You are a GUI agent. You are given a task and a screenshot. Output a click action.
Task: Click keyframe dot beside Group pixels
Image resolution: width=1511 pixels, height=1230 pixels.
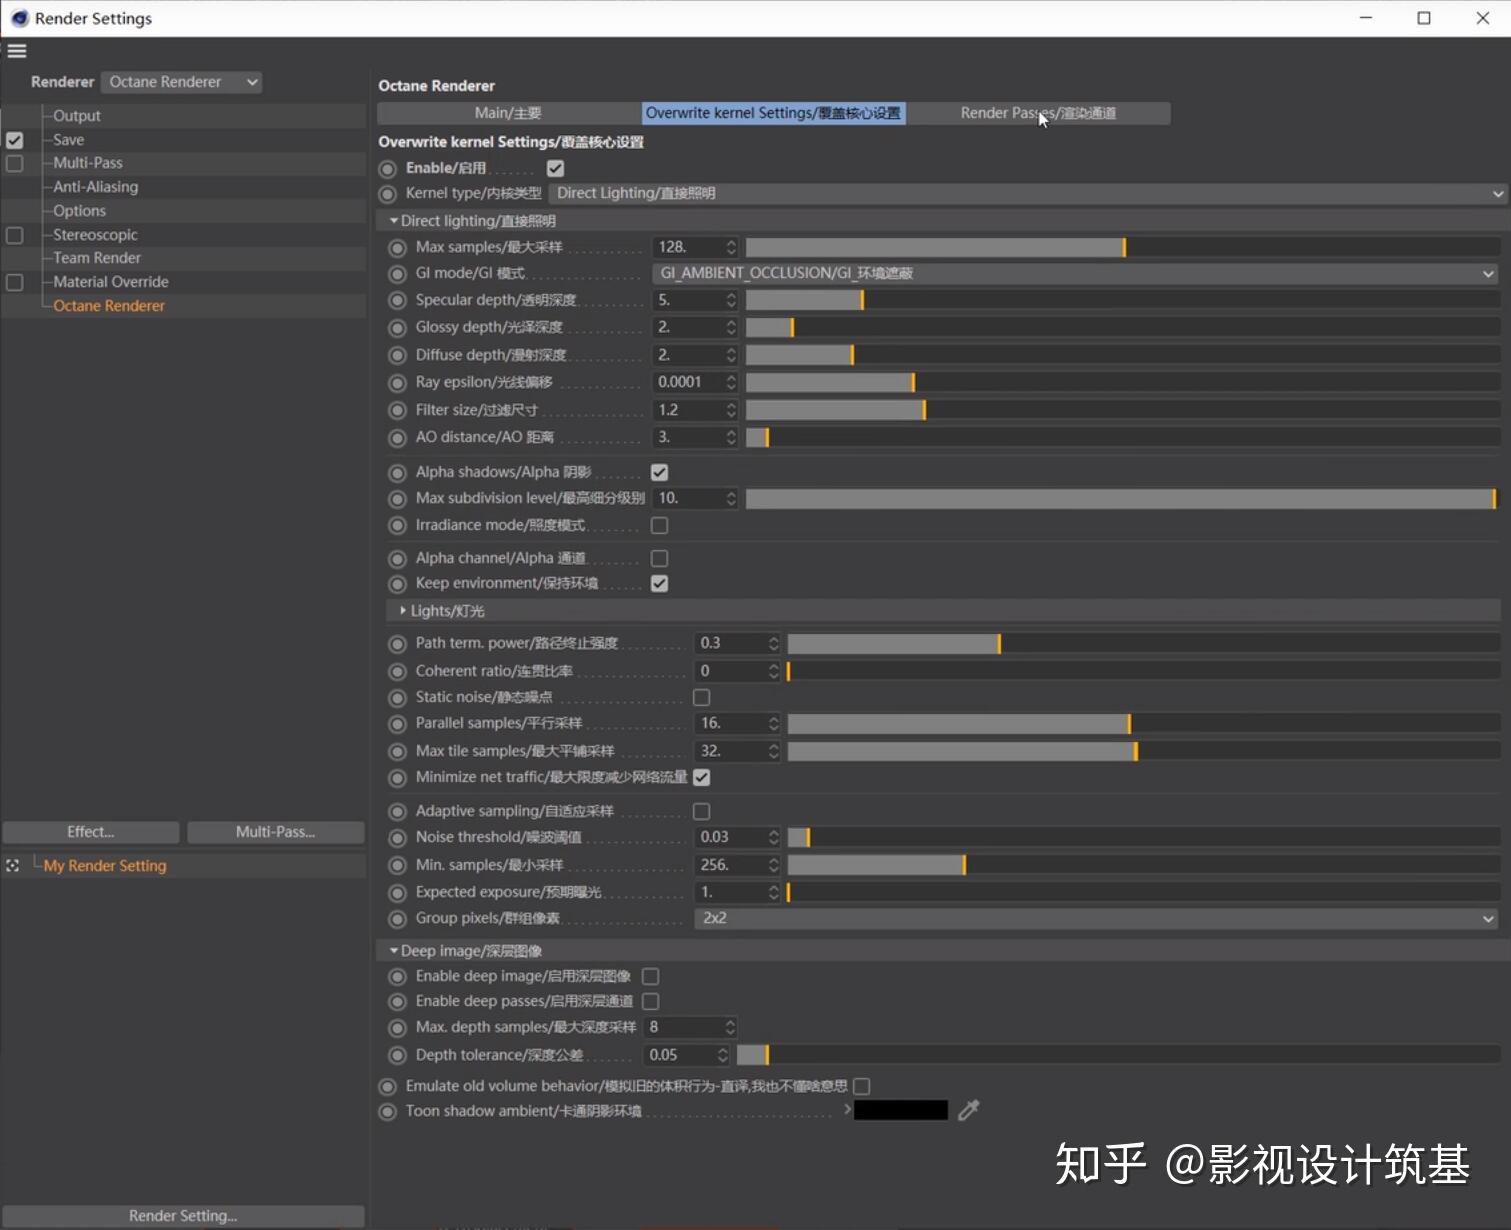coord(397,919)
